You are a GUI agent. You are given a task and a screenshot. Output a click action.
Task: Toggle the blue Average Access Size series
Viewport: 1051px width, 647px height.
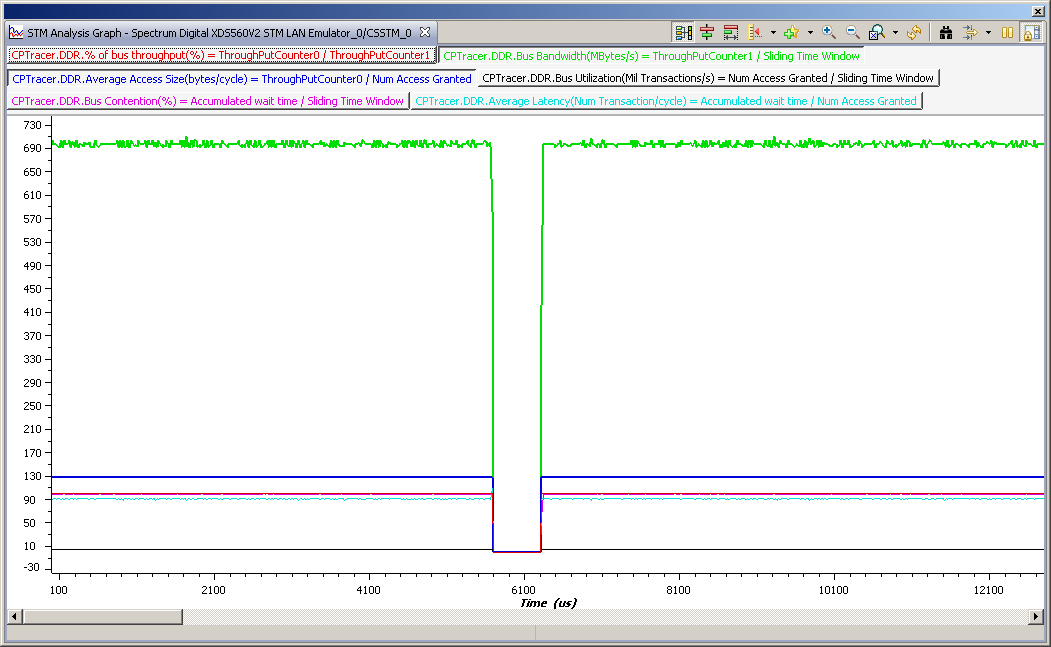point(242,79)
